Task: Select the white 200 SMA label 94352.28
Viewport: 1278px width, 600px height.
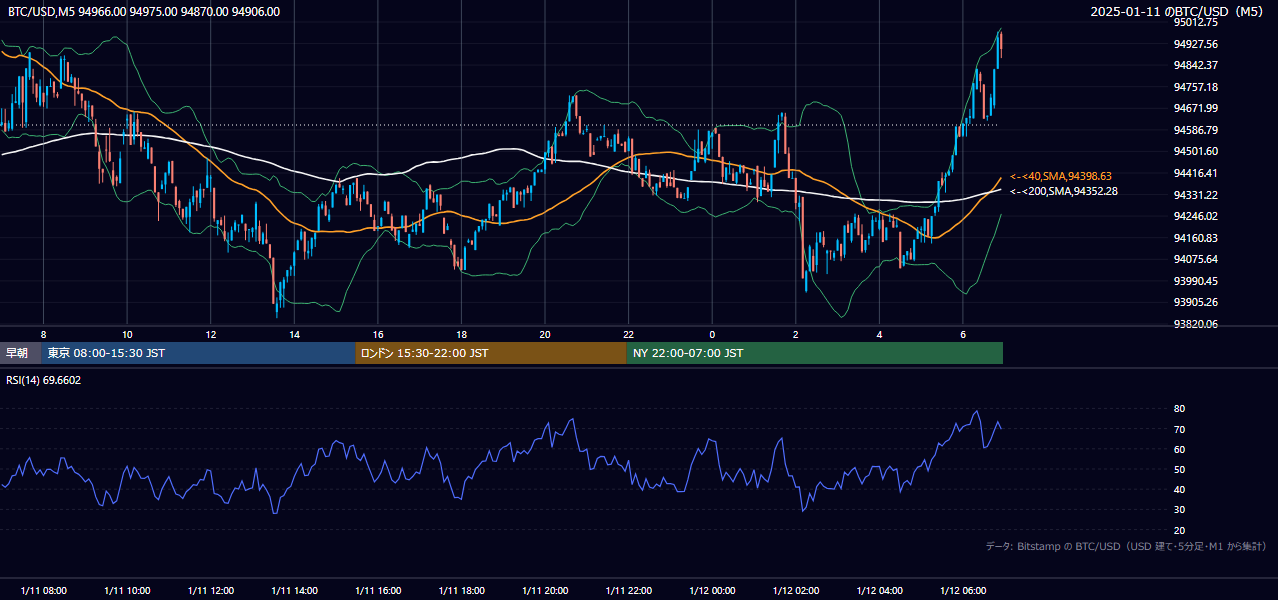Action: (1064, 191)
